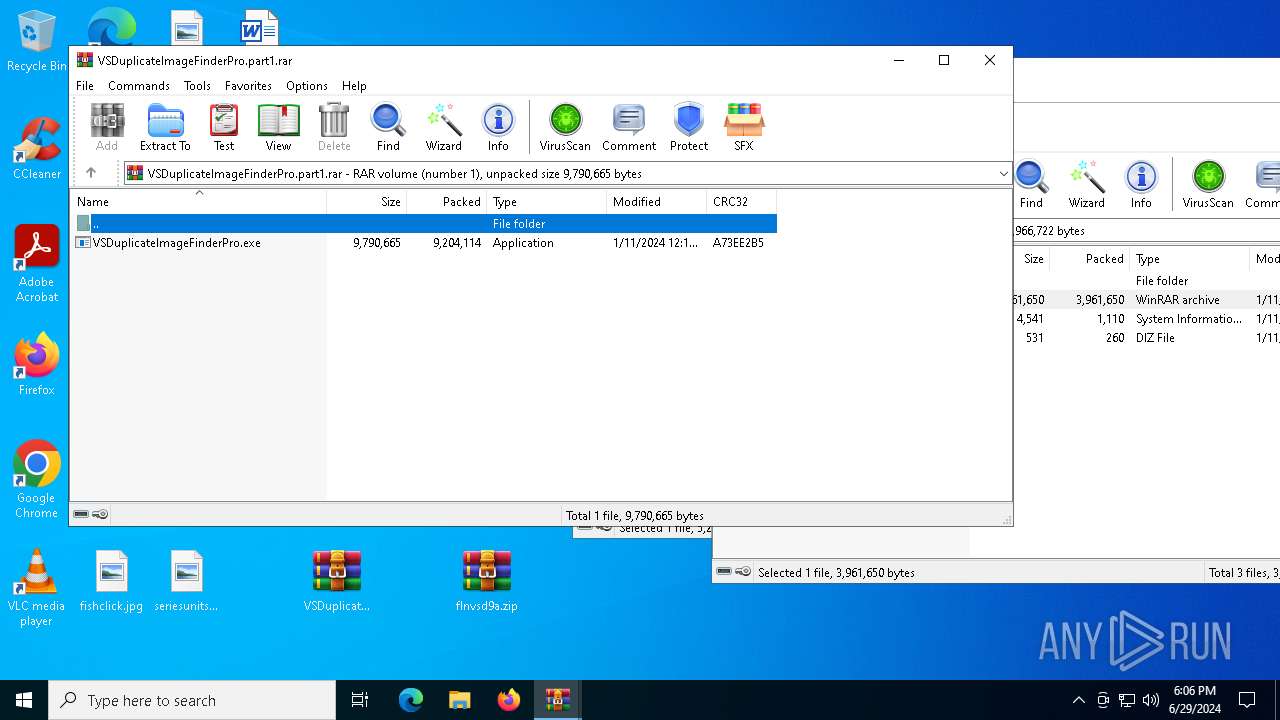The width and height of the screenshot is (1280, 720).
Task: Select 'System Informatio...' row in background window
Action: point(1146,319)
